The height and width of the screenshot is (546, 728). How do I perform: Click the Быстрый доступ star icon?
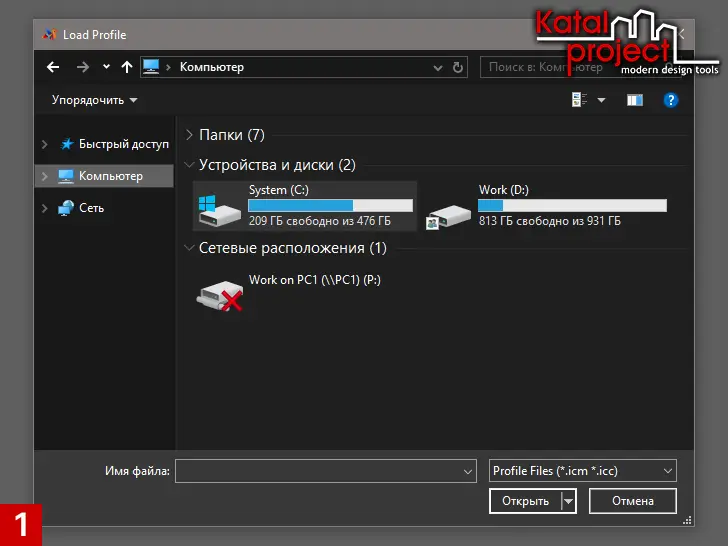click(67, 144)
